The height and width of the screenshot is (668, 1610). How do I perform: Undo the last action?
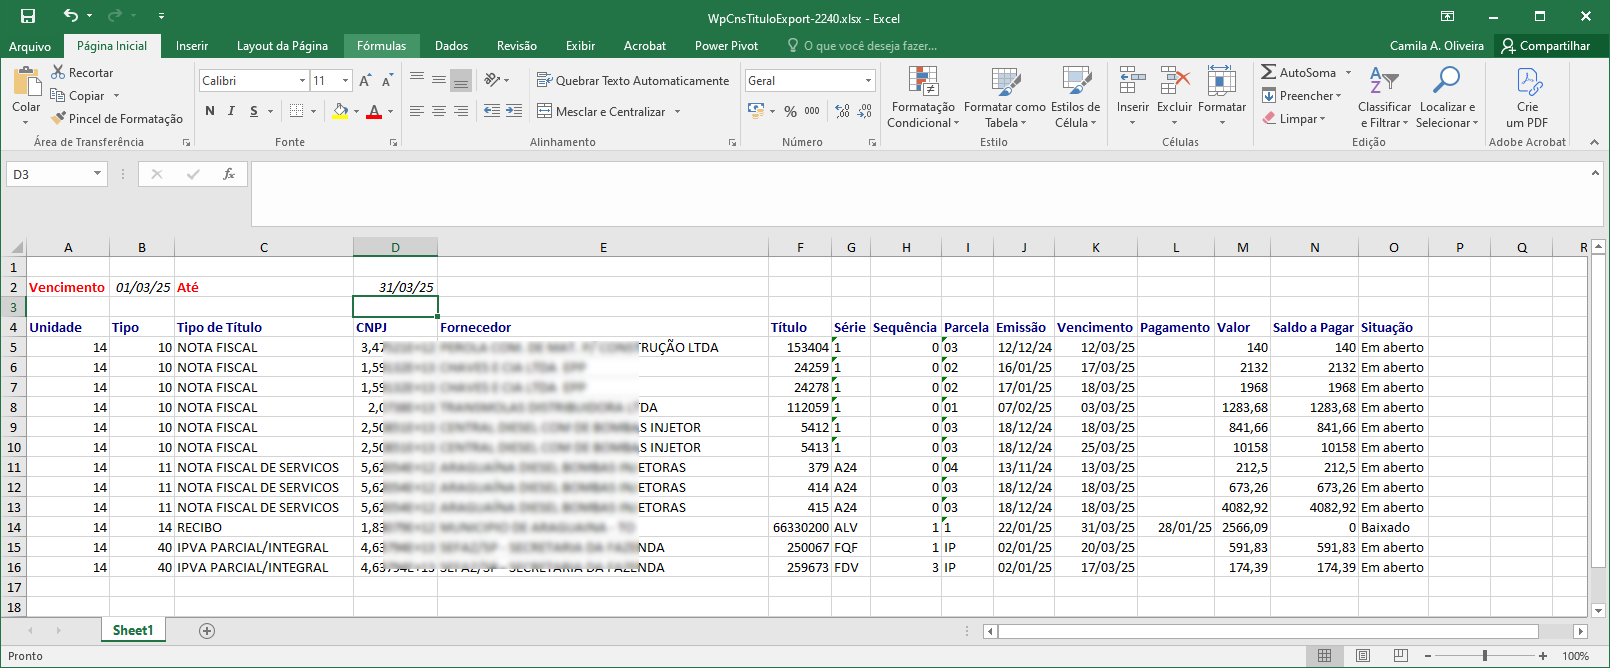(70, 16)
